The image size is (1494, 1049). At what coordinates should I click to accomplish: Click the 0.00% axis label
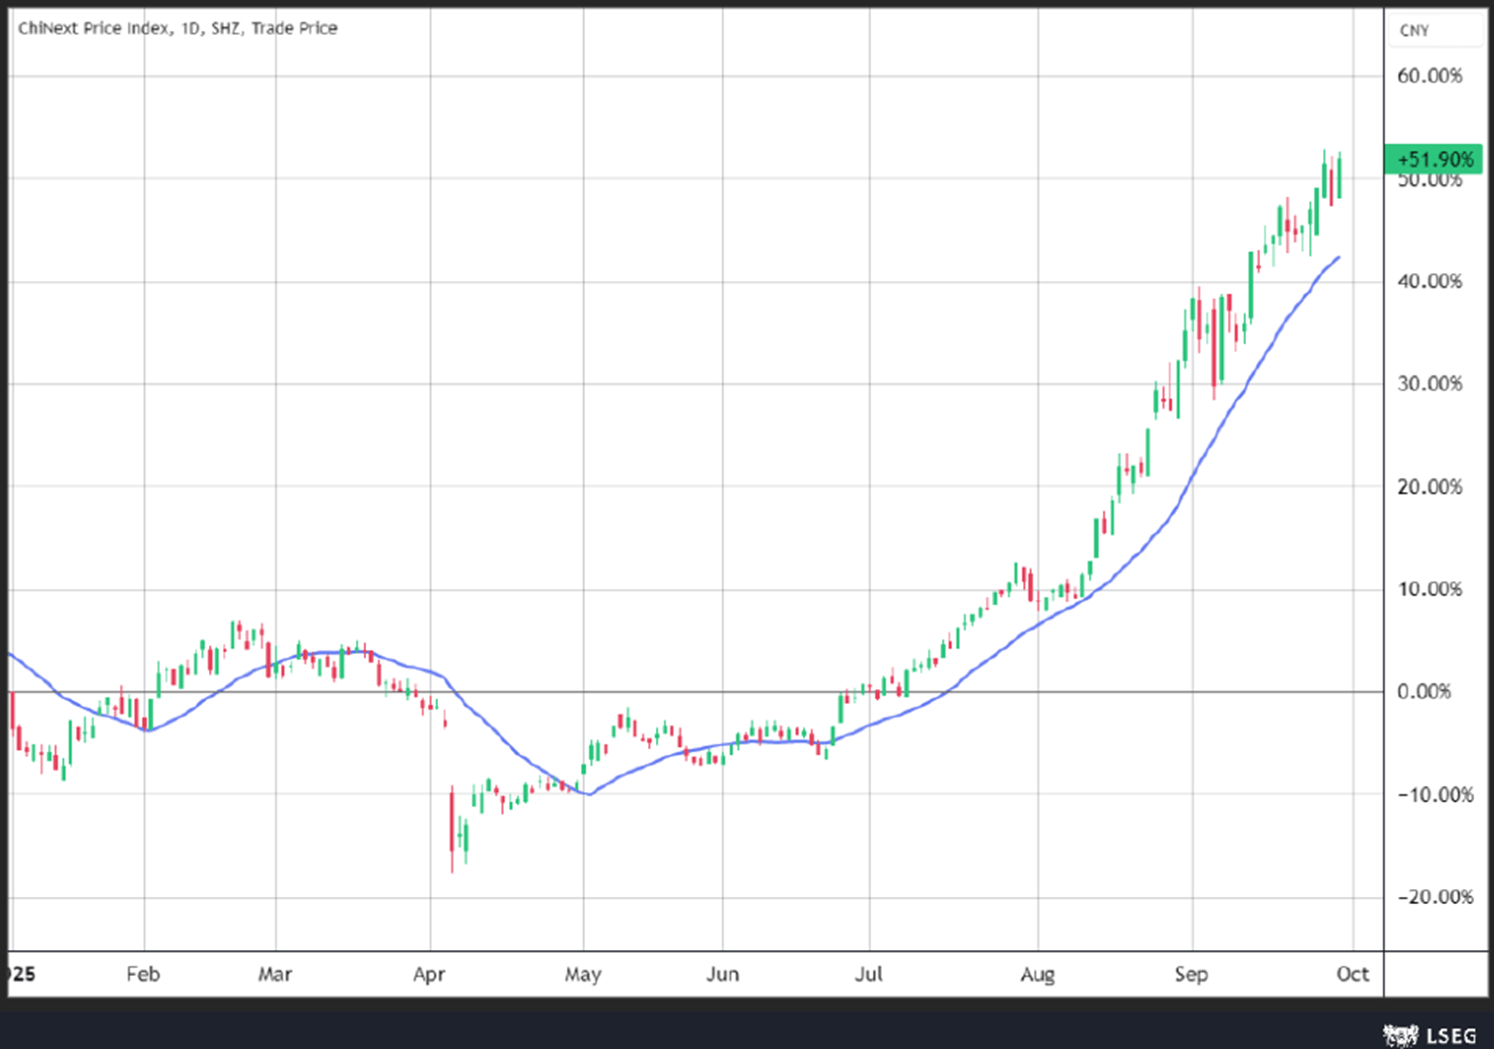point(1424,692)
